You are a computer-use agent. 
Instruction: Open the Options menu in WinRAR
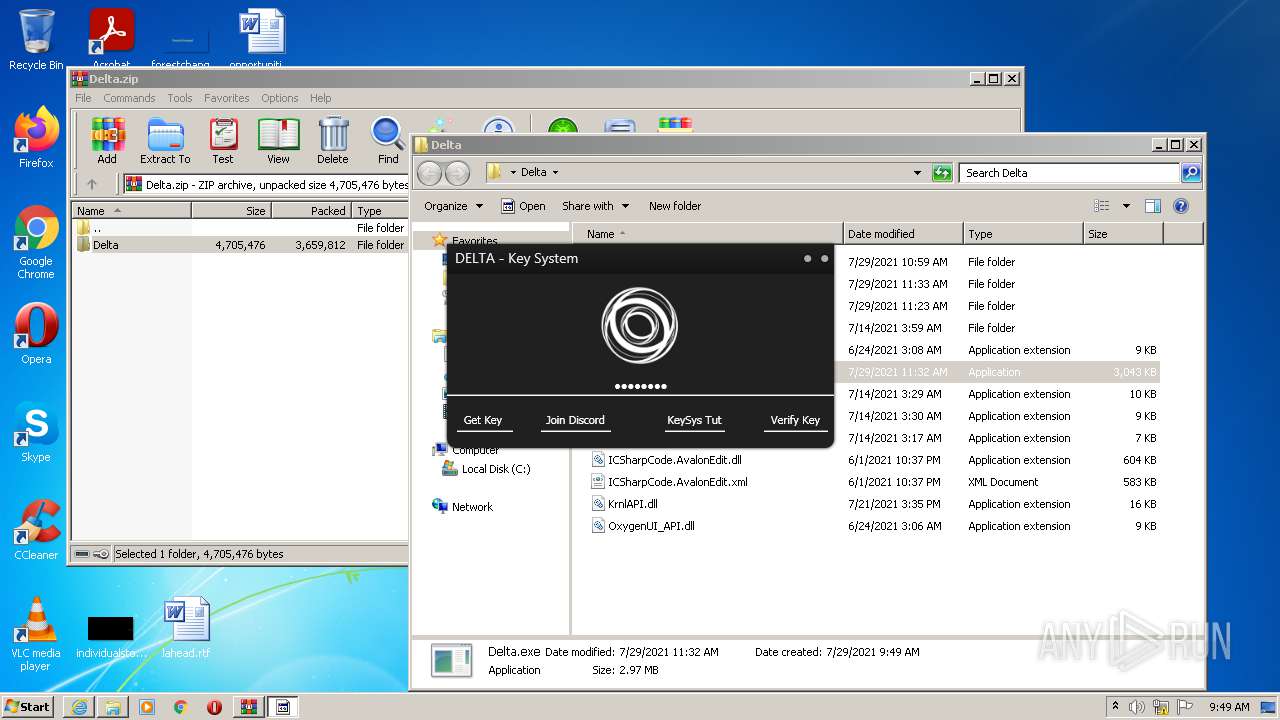(x=280, y=98)
